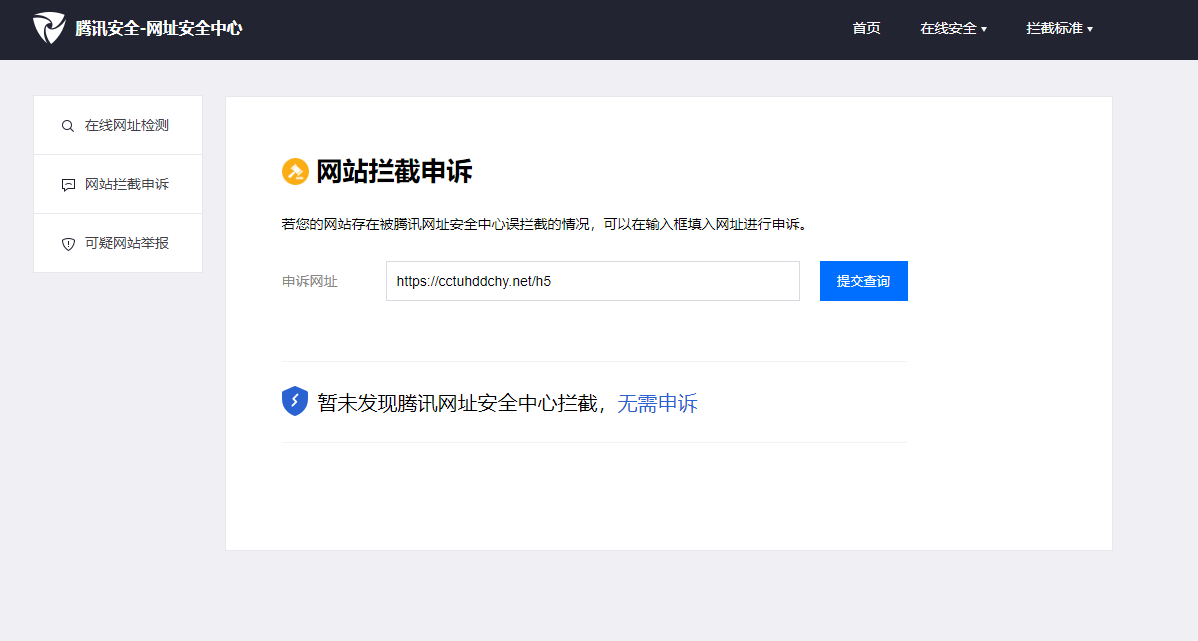This screenshot has width=1198, height=641.
Task: Focus the 申诉网址 URL input field
Action: click(593, 281)
